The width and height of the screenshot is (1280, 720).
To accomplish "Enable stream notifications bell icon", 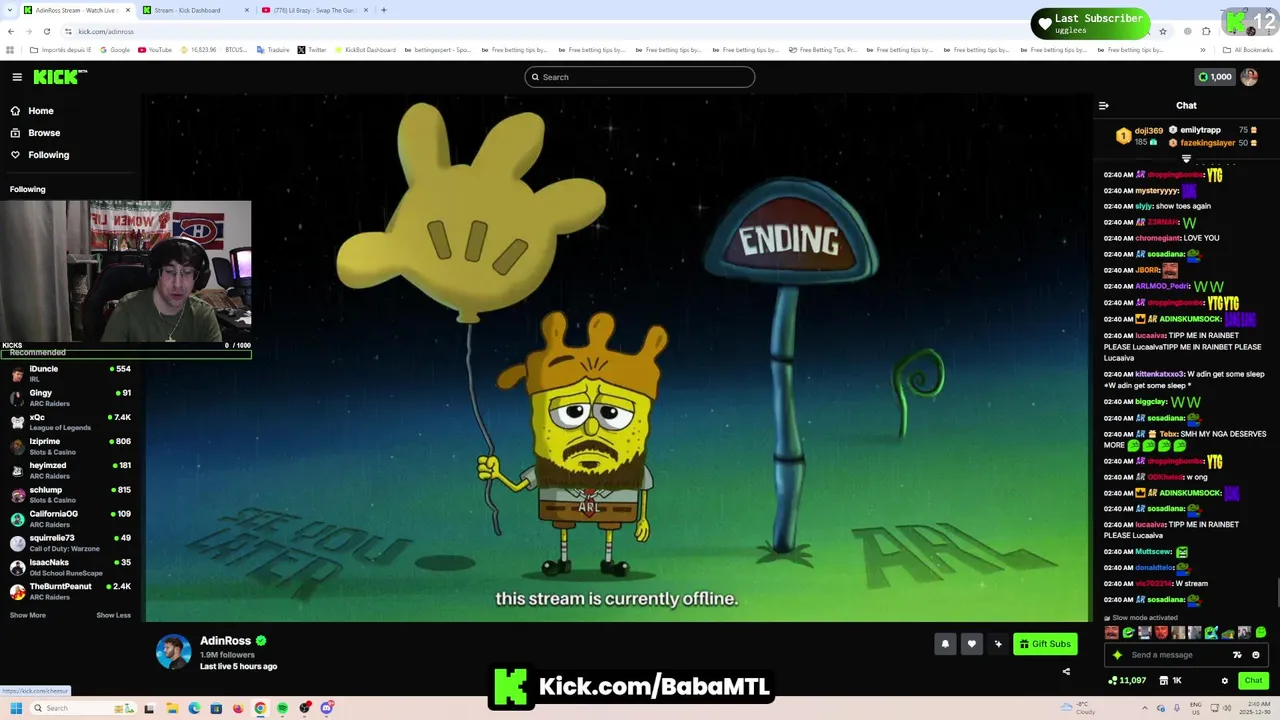I will point(945,644).
